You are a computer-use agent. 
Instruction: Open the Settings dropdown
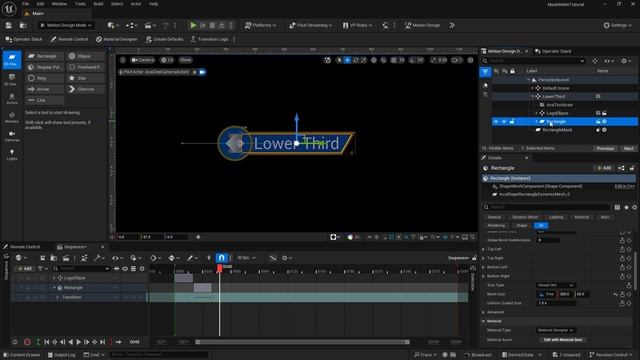pos(618,25)
